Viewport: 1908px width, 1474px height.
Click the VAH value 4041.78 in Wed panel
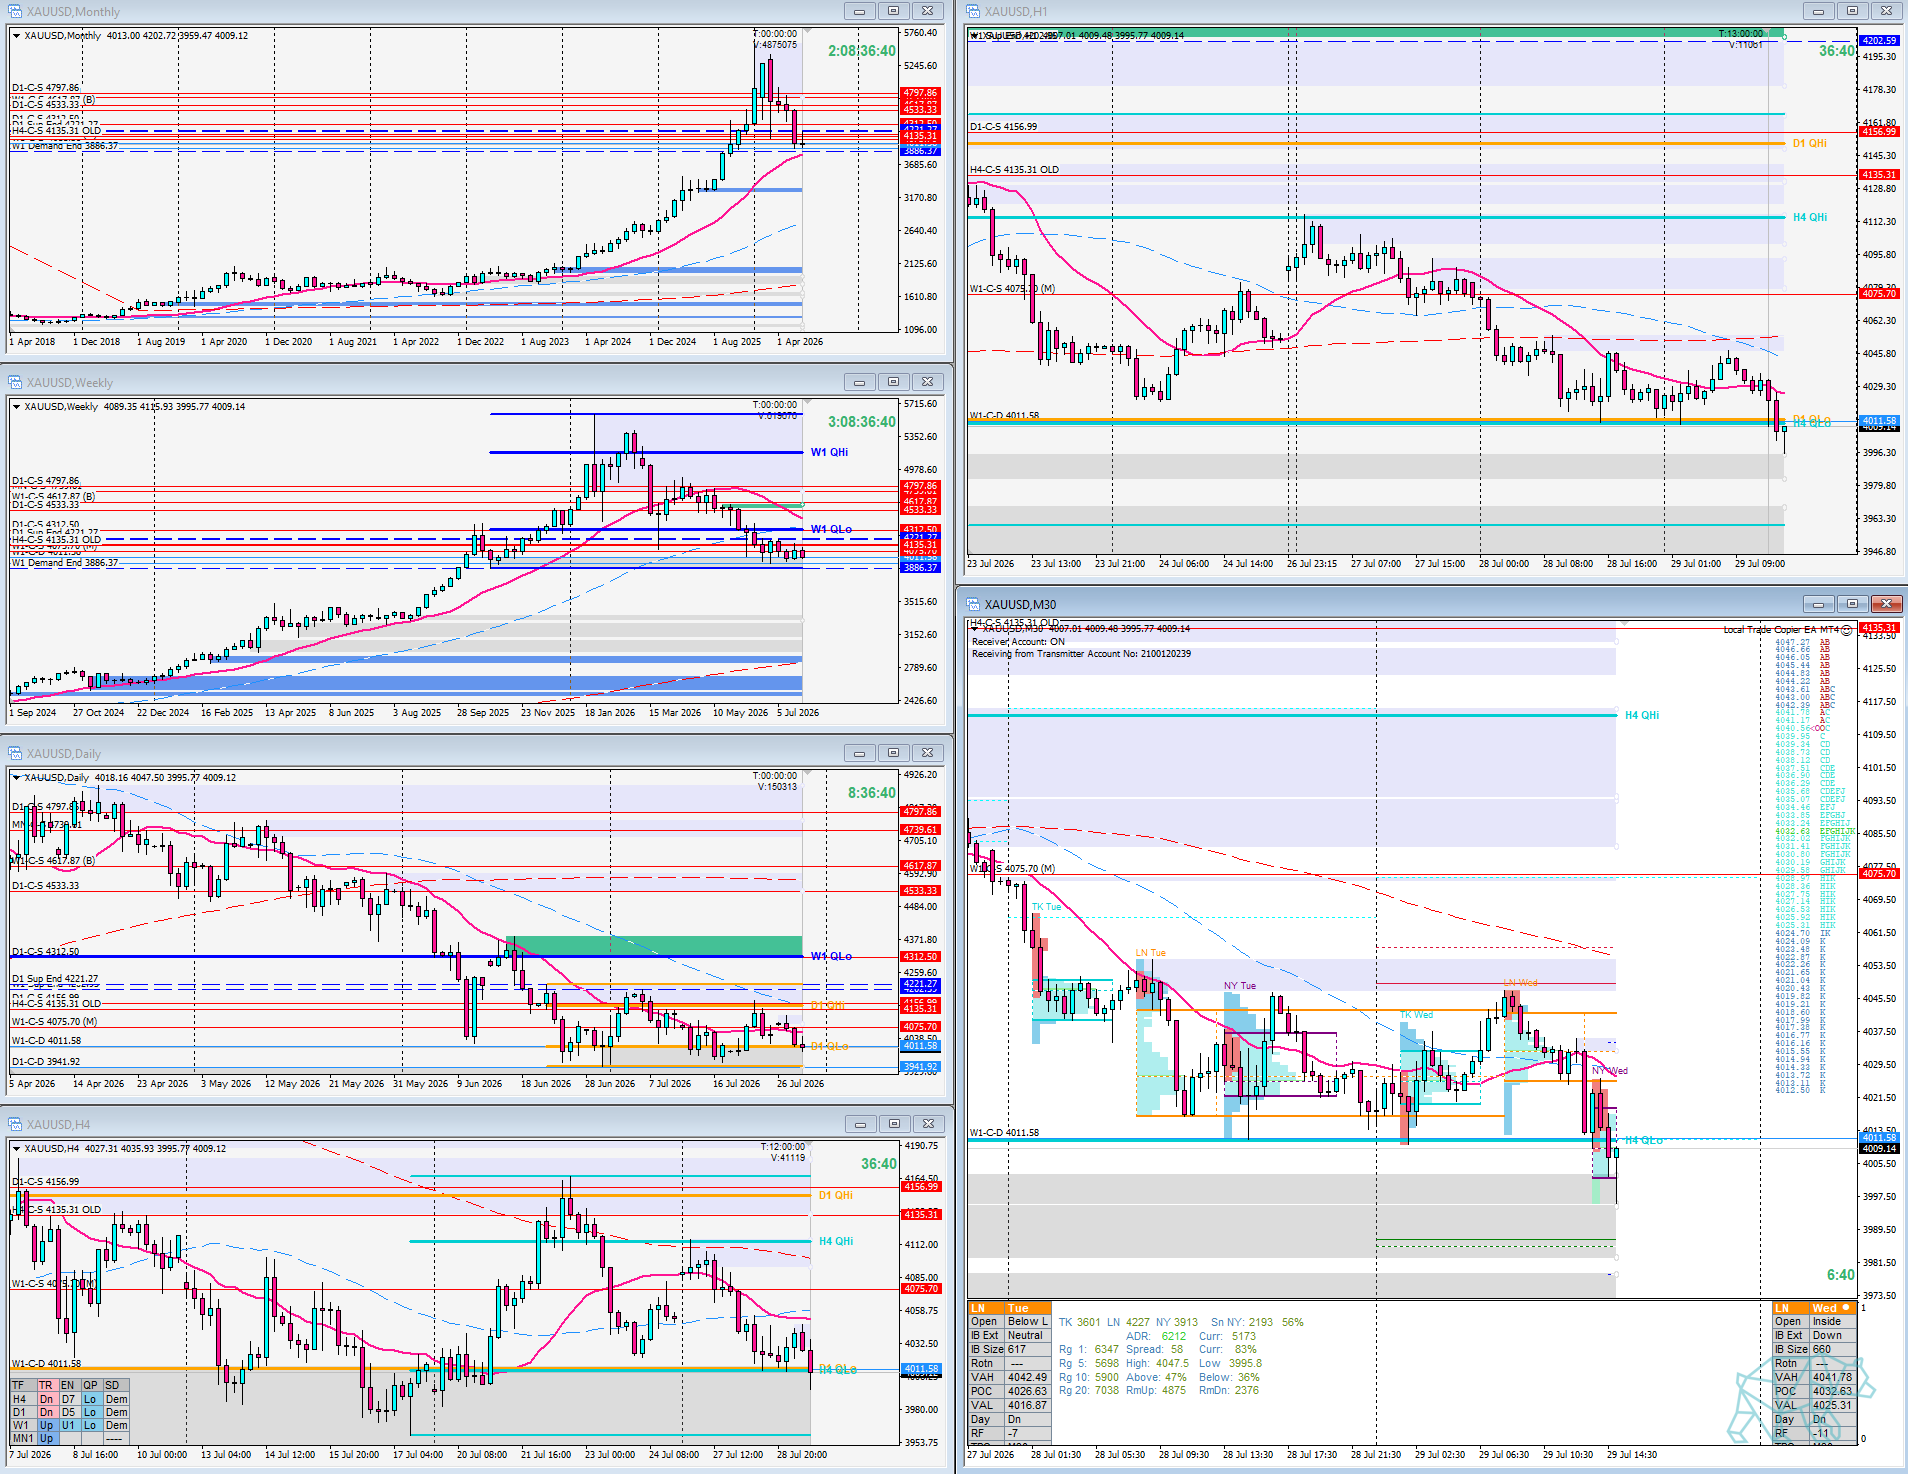coord(1832,1378)
